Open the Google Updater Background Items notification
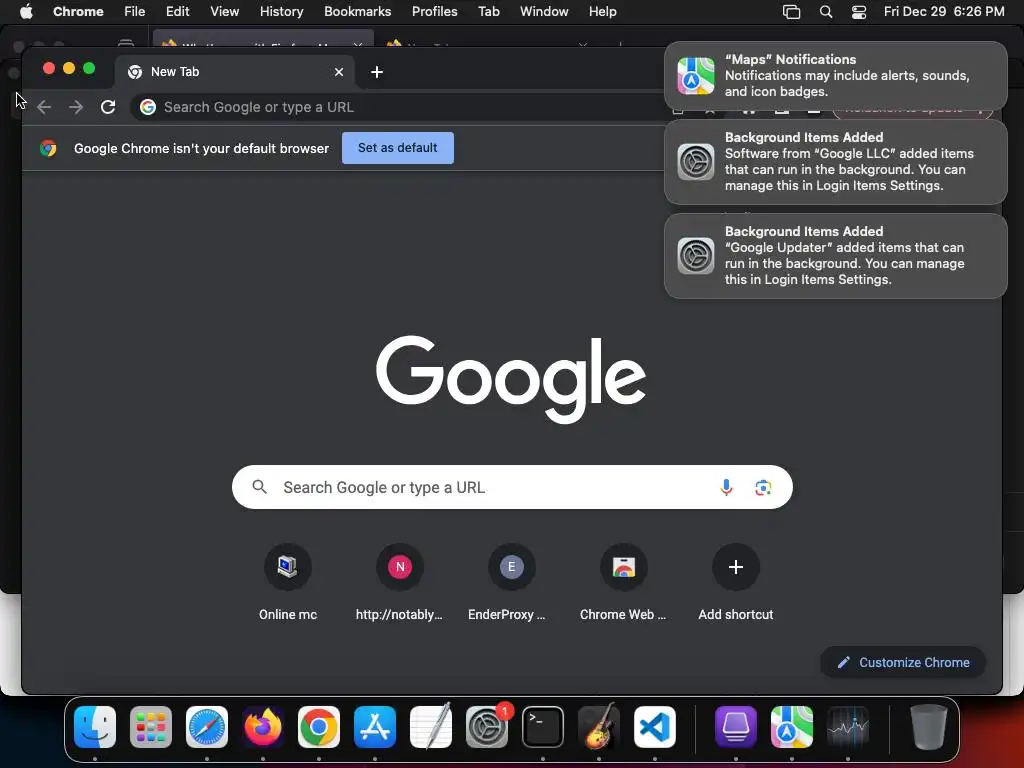The width and height of the screenshot is (1024, 768). click(x=836, y=256)
